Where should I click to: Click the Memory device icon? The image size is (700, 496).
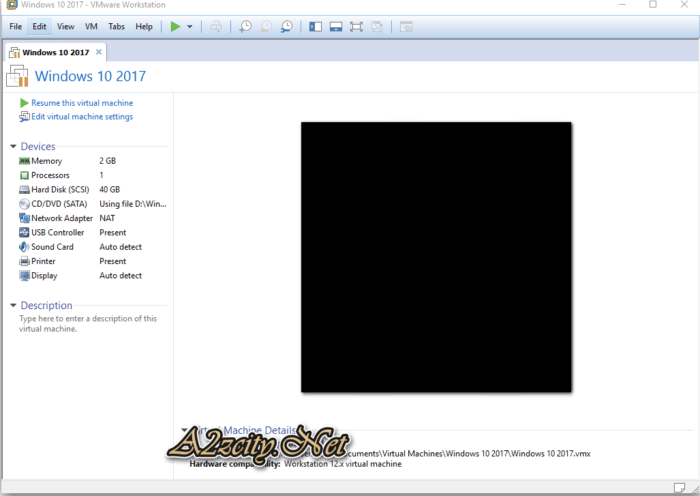pos(24,161)
